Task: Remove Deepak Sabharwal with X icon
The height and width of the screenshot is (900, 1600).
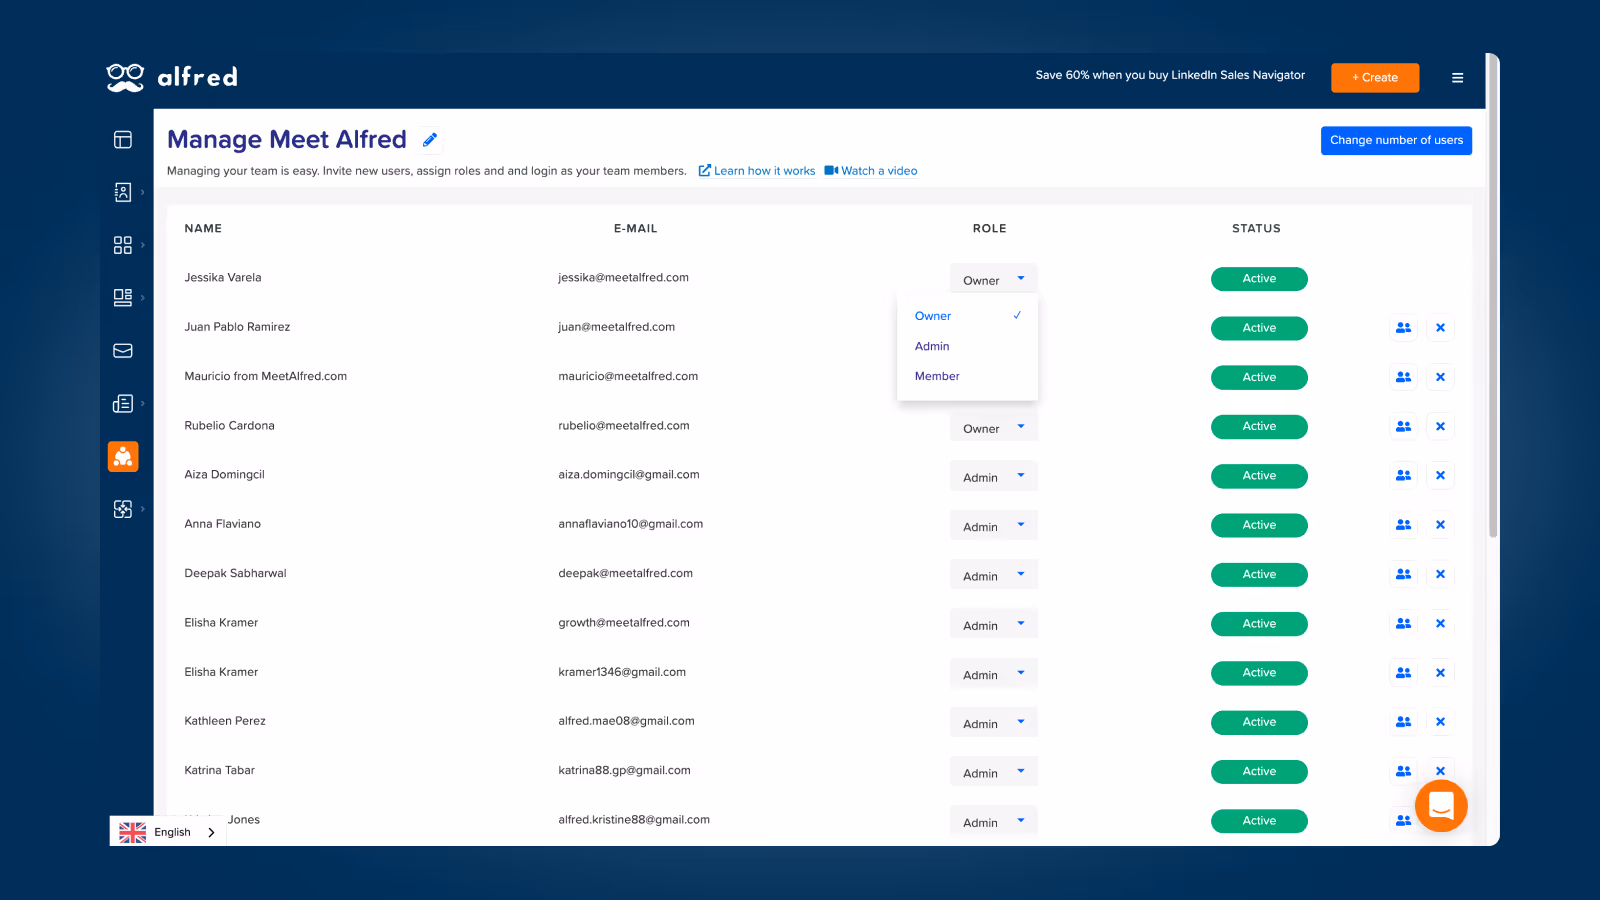Action: click(x=1440, y=574)
